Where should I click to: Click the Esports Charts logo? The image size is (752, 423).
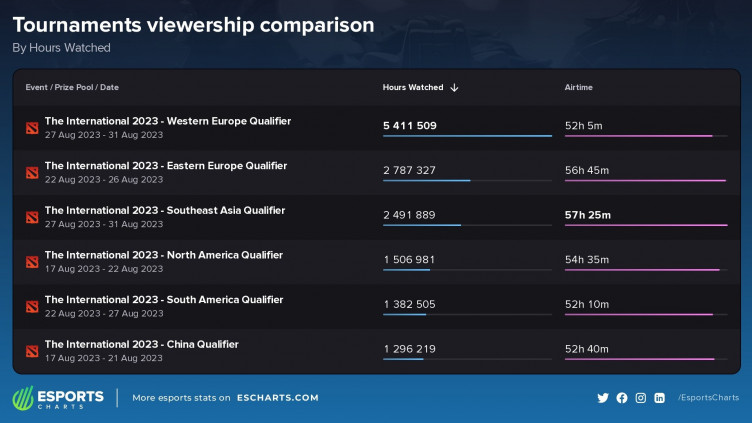click(x=58, y=398)
